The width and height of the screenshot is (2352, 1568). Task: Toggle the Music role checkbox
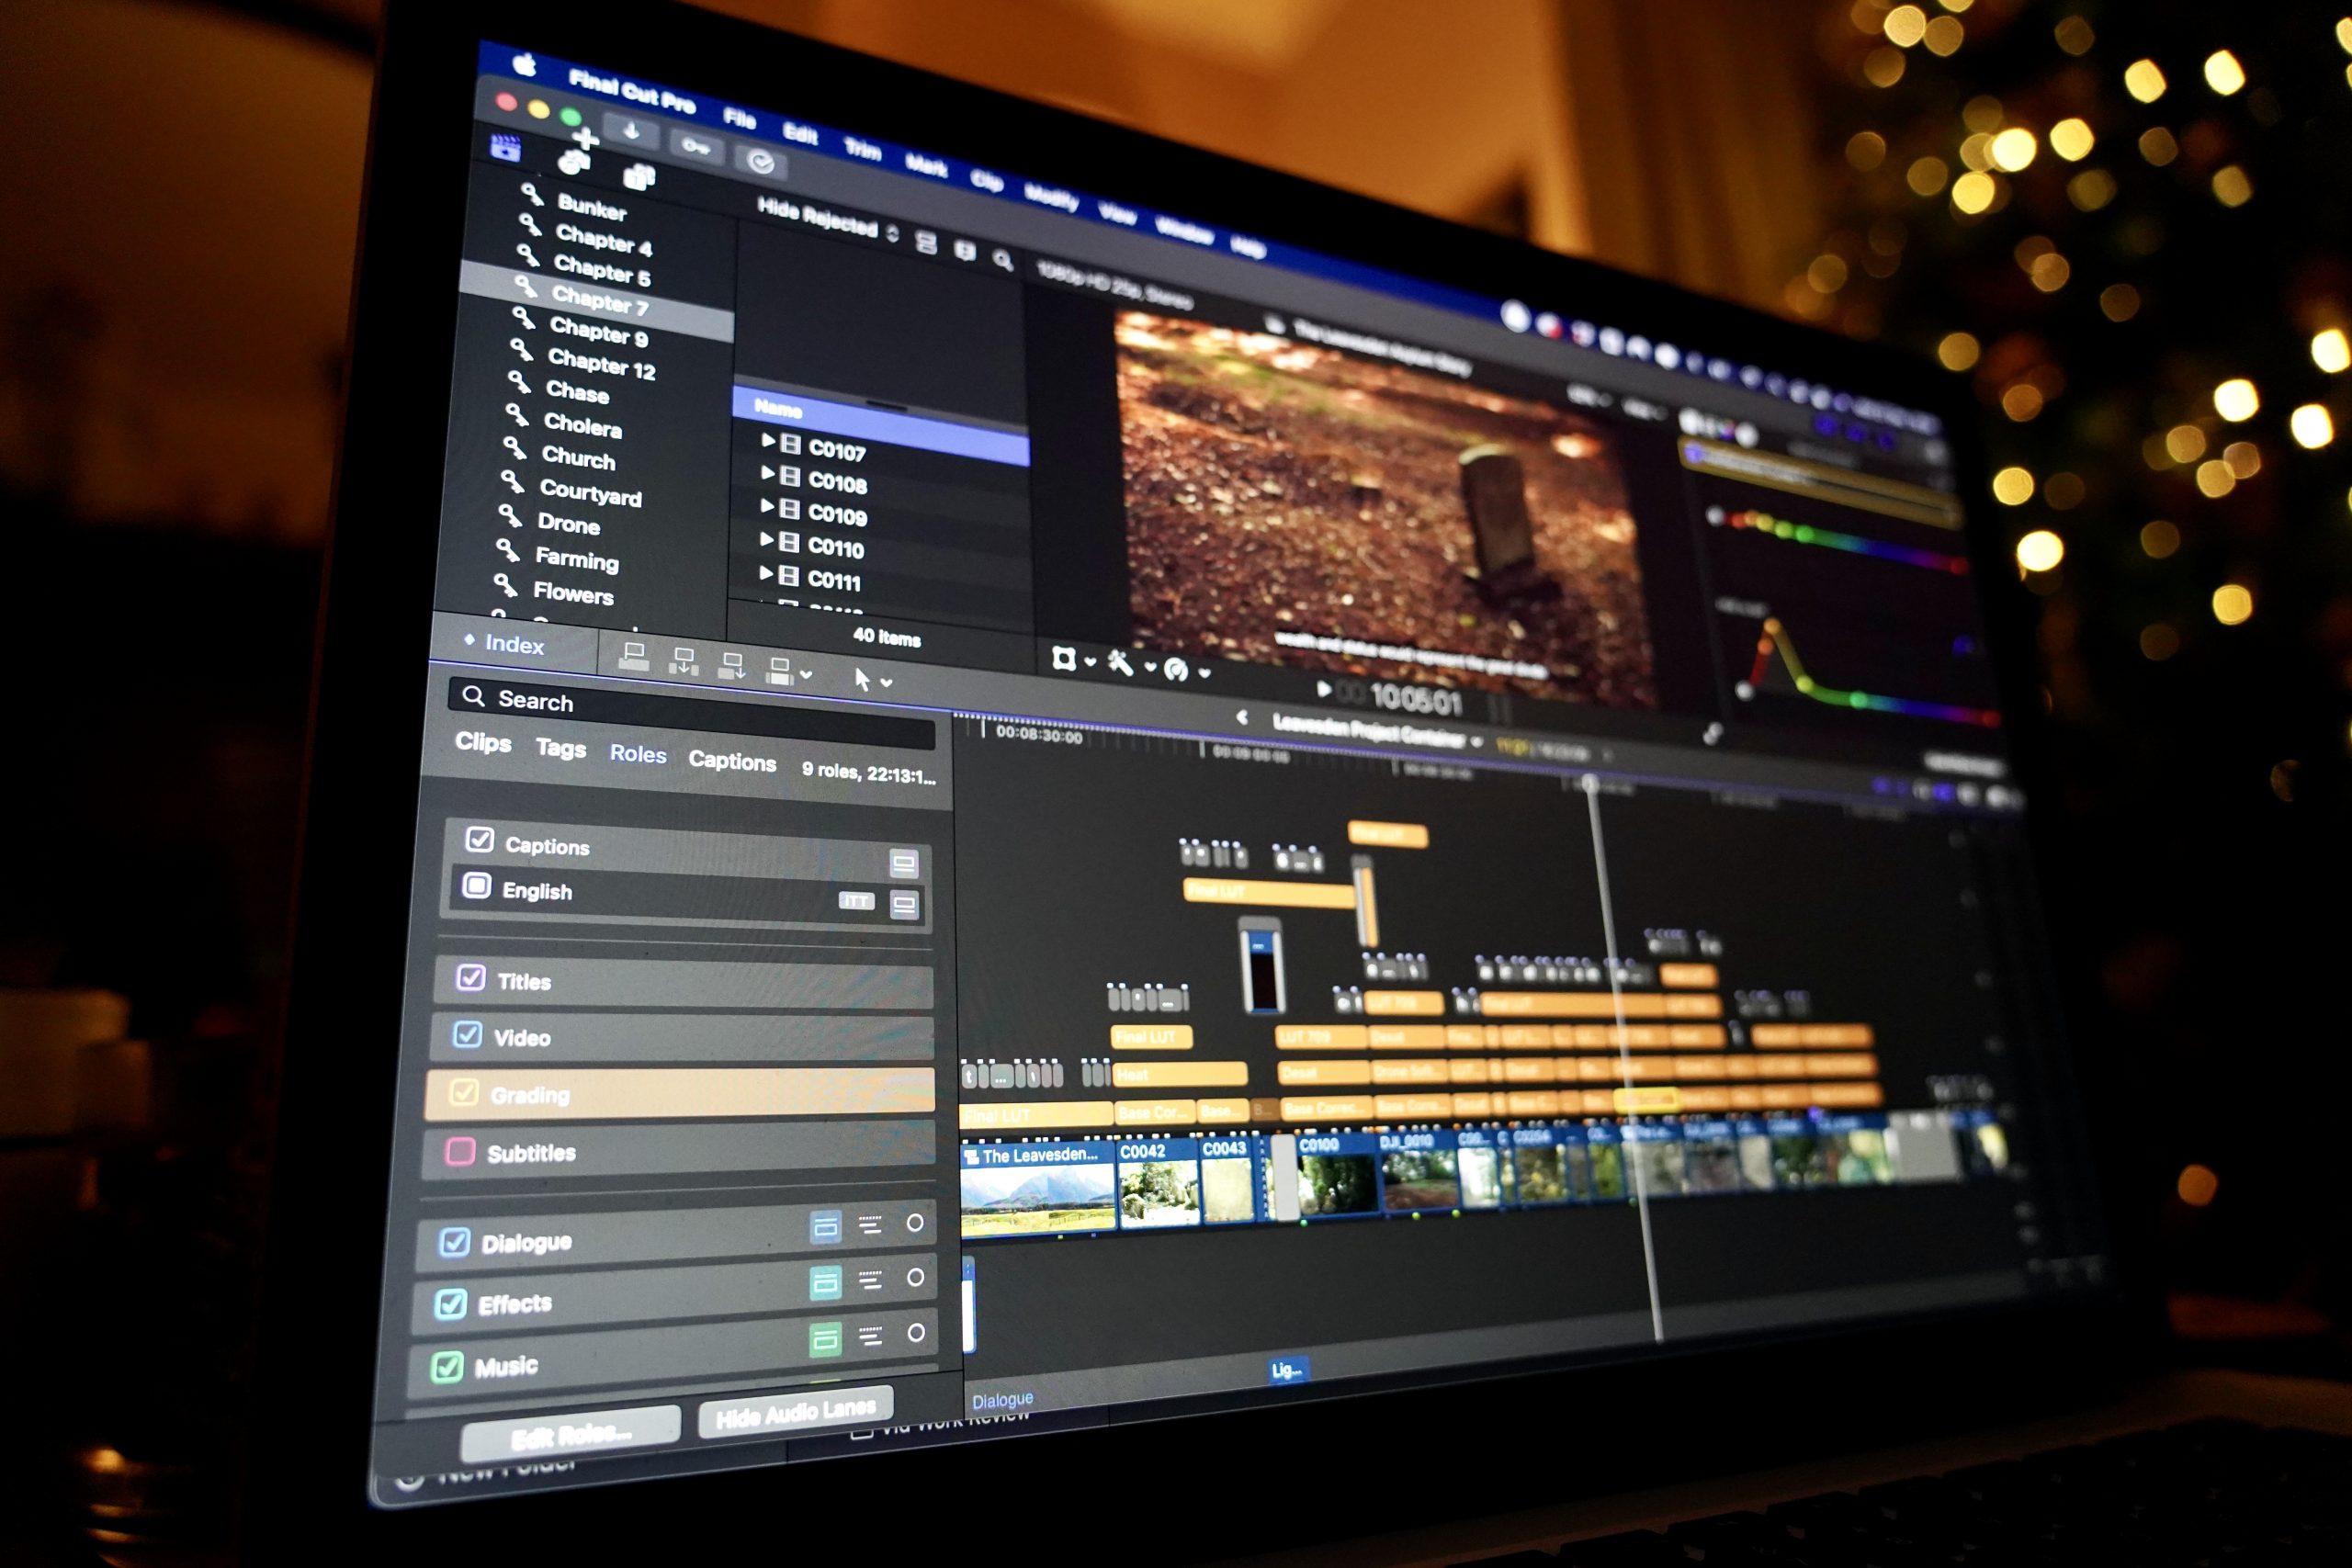(446, 1367)
